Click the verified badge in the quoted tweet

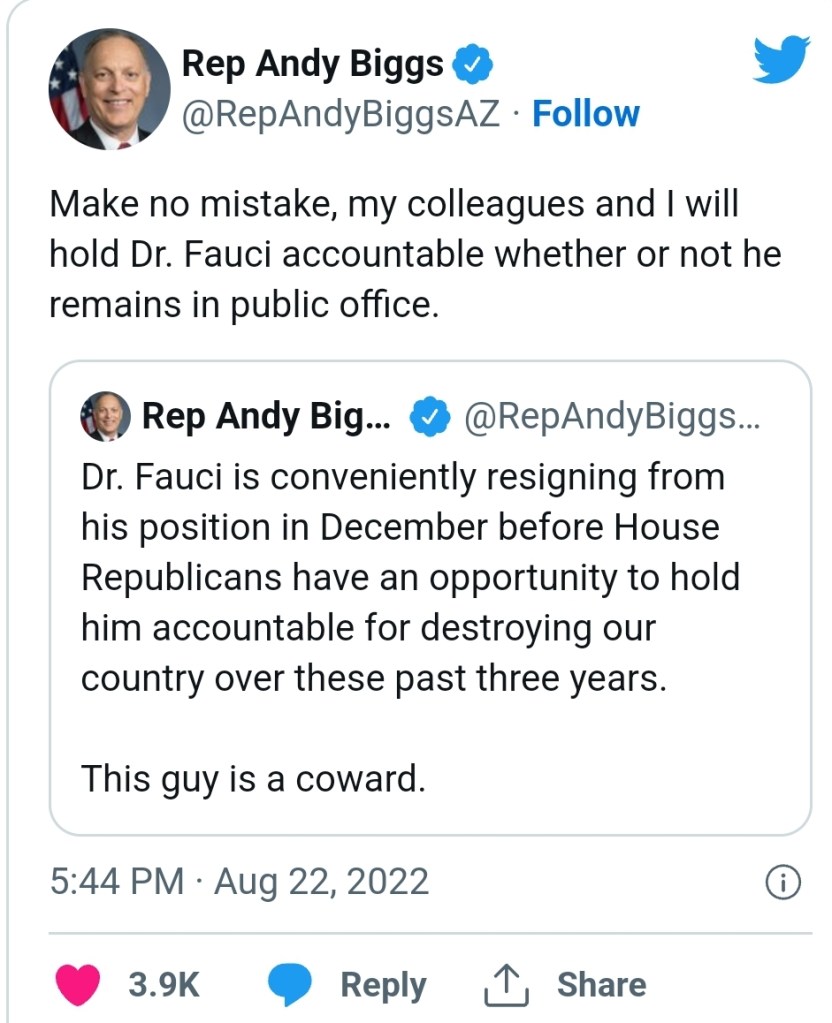click(x=431, y=416)
